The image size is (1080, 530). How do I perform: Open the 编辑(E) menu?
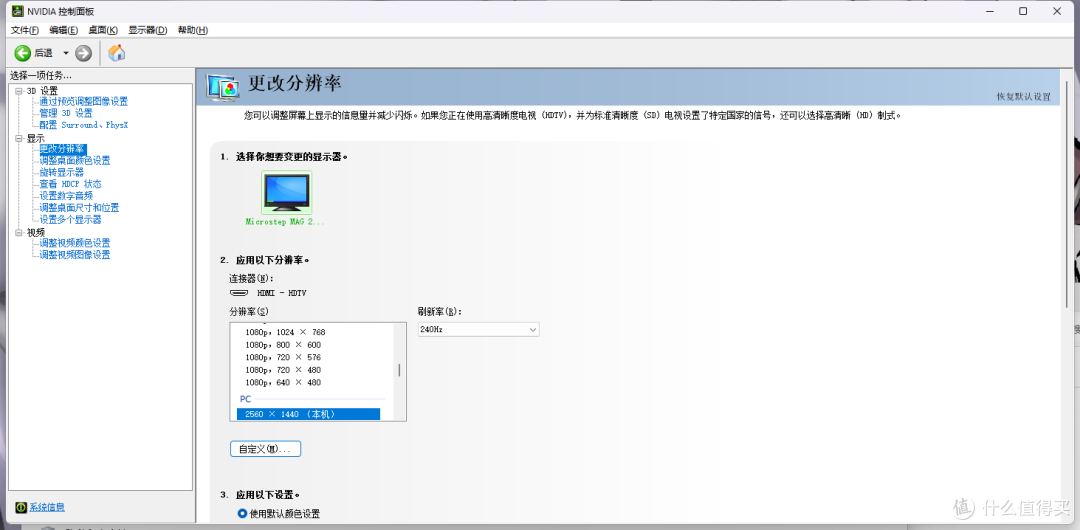pyautogui.click(x=63, y=30)
